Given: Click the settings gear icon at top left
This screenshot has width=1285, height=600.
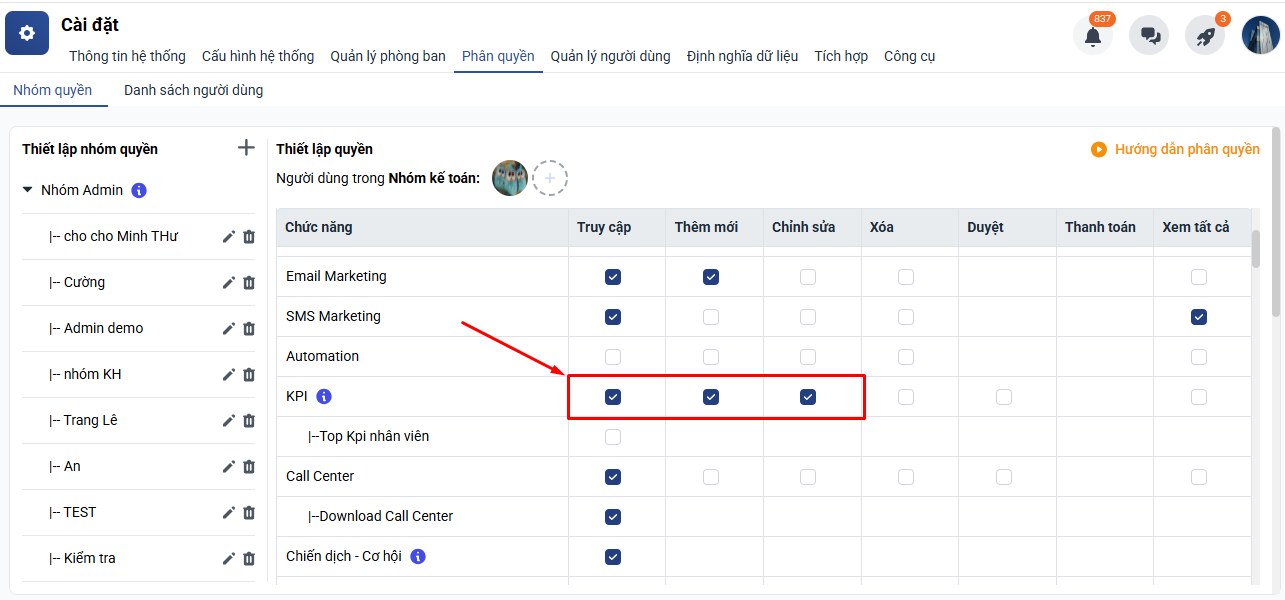Looking at the screenshot, I should pos(27,34).
